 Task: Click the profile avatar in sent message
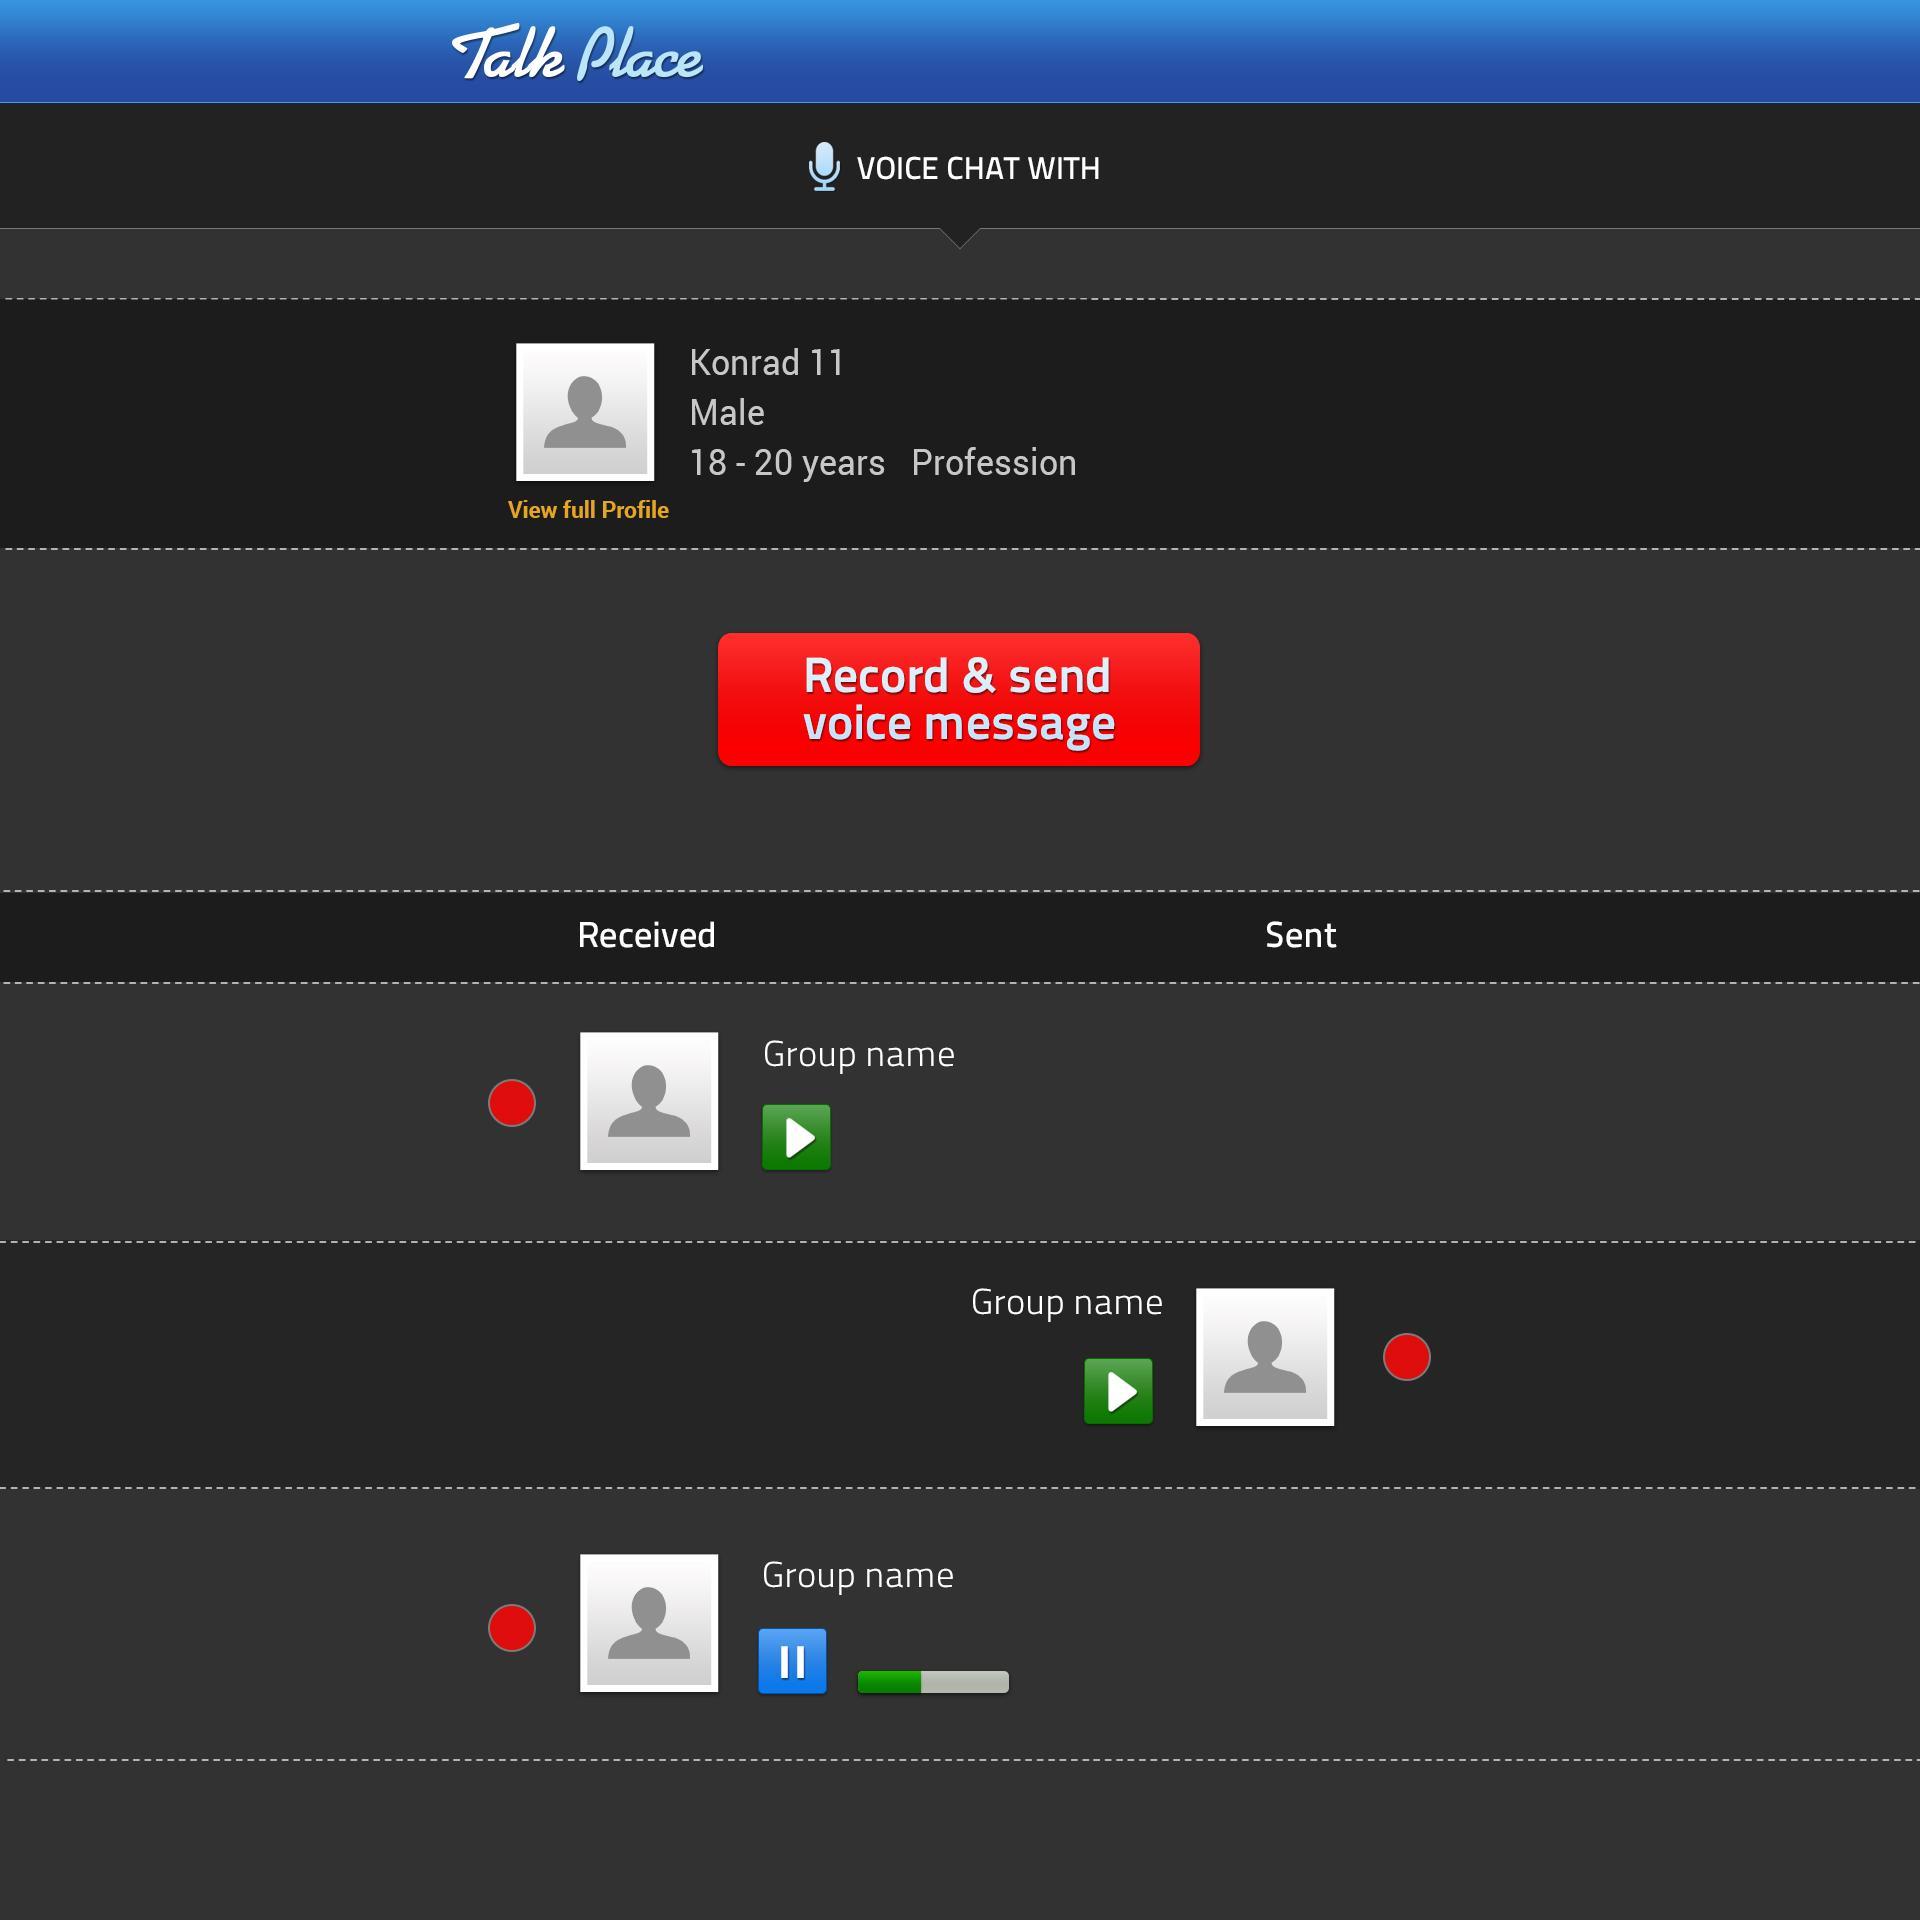point(1266,1356)
